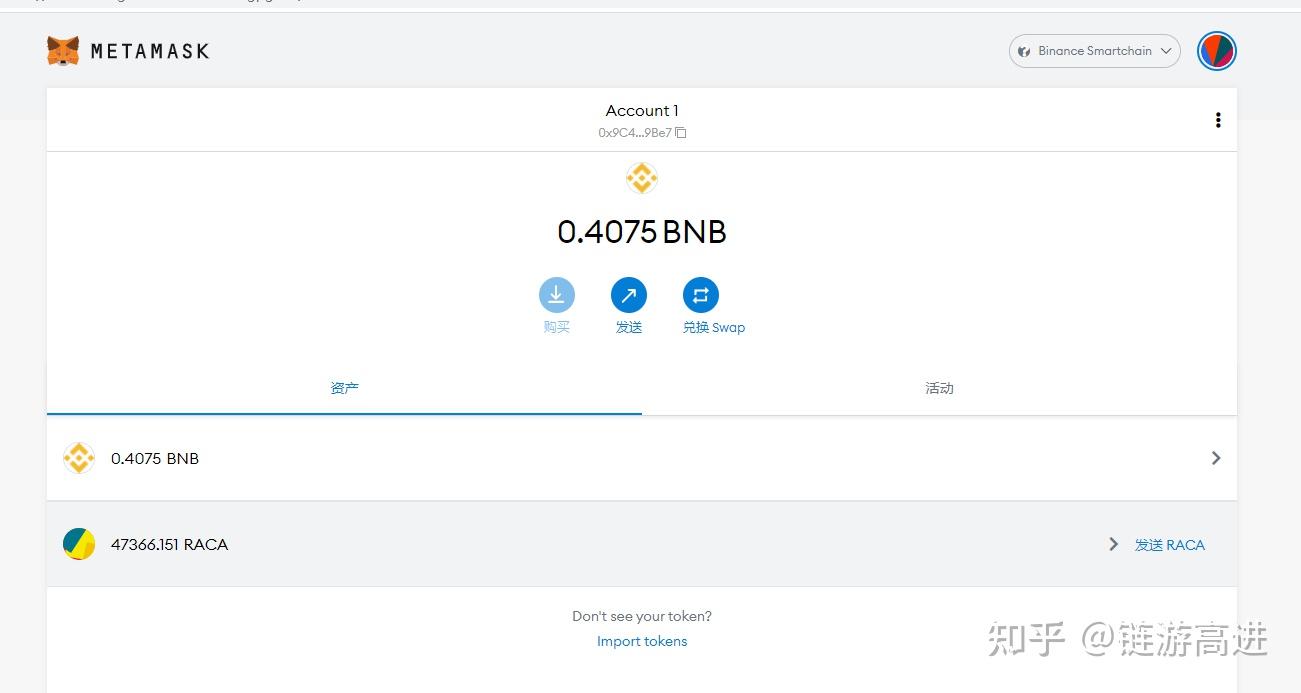This screenshot has width=1301, height=693.
Task: Click the Account 1 name
Action: tap(642, 111)
